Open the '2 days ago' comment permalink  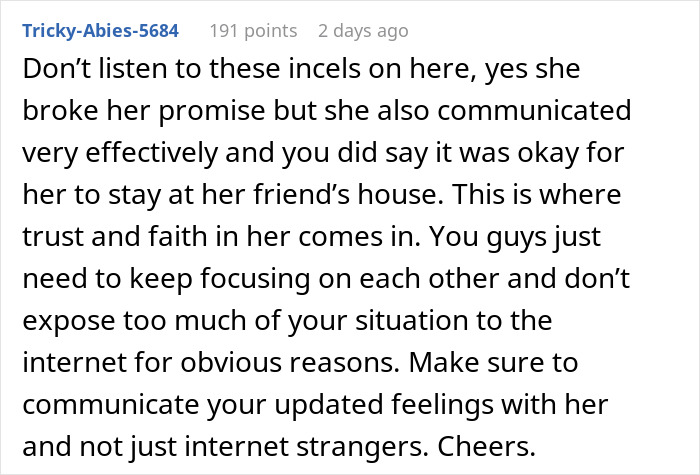click(x=363, y=31)
